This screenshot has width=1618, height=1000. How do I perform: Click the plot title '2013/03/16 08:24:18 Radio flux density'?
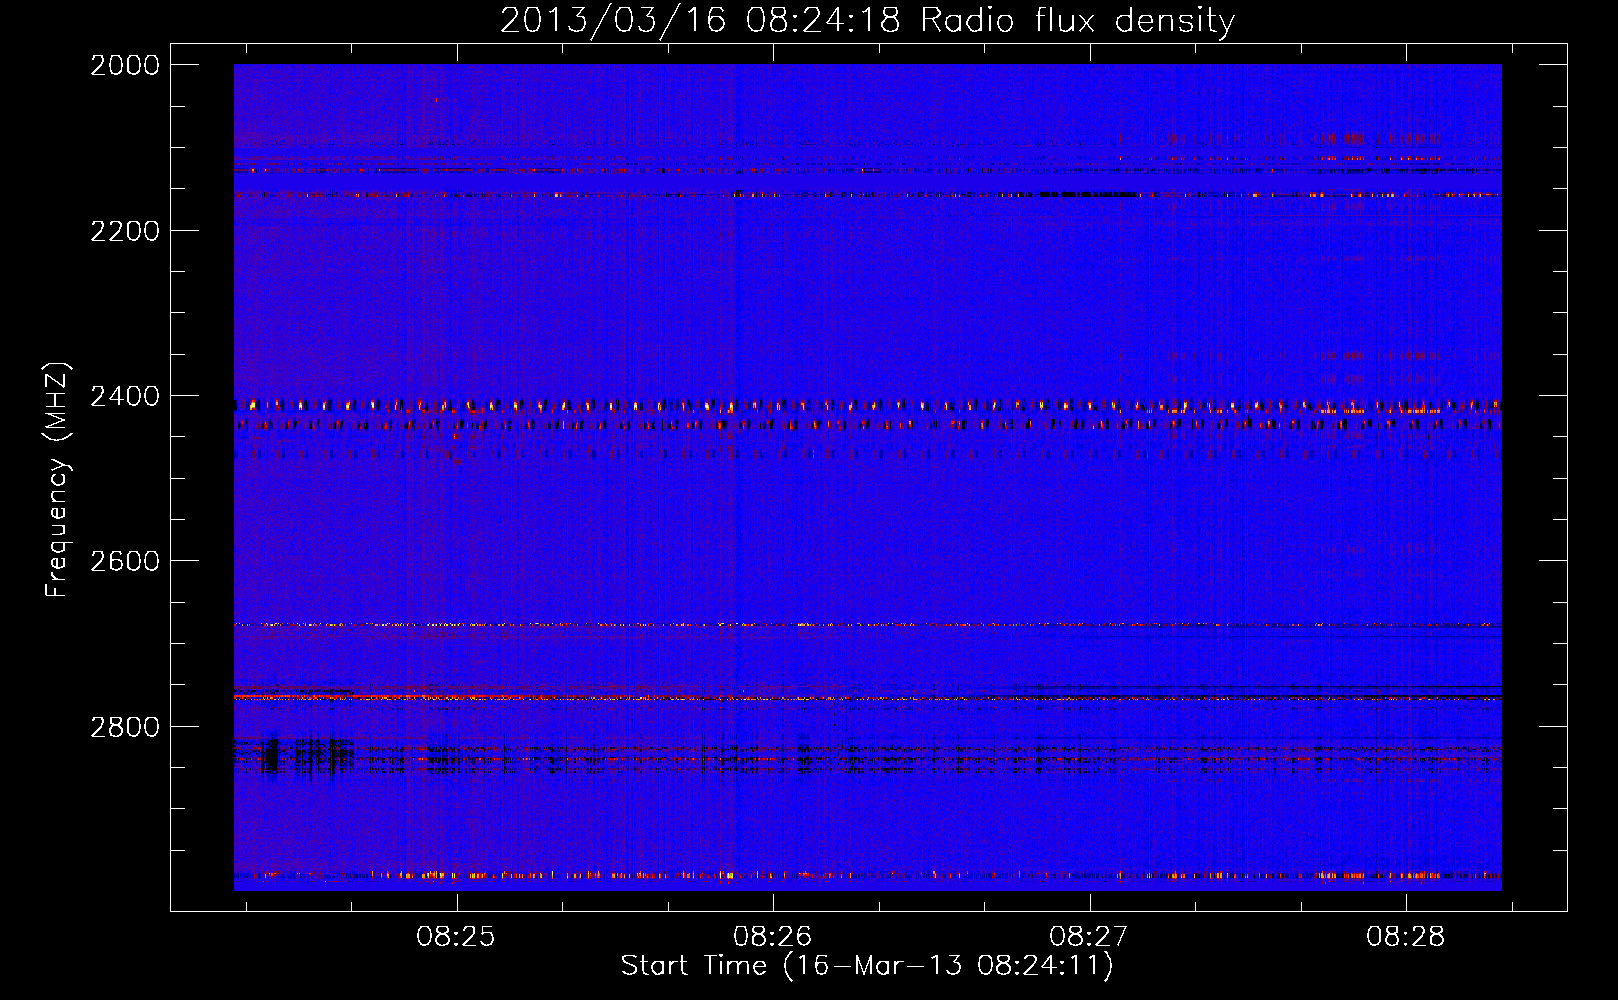pyautogui.click(x=867, y=20)
